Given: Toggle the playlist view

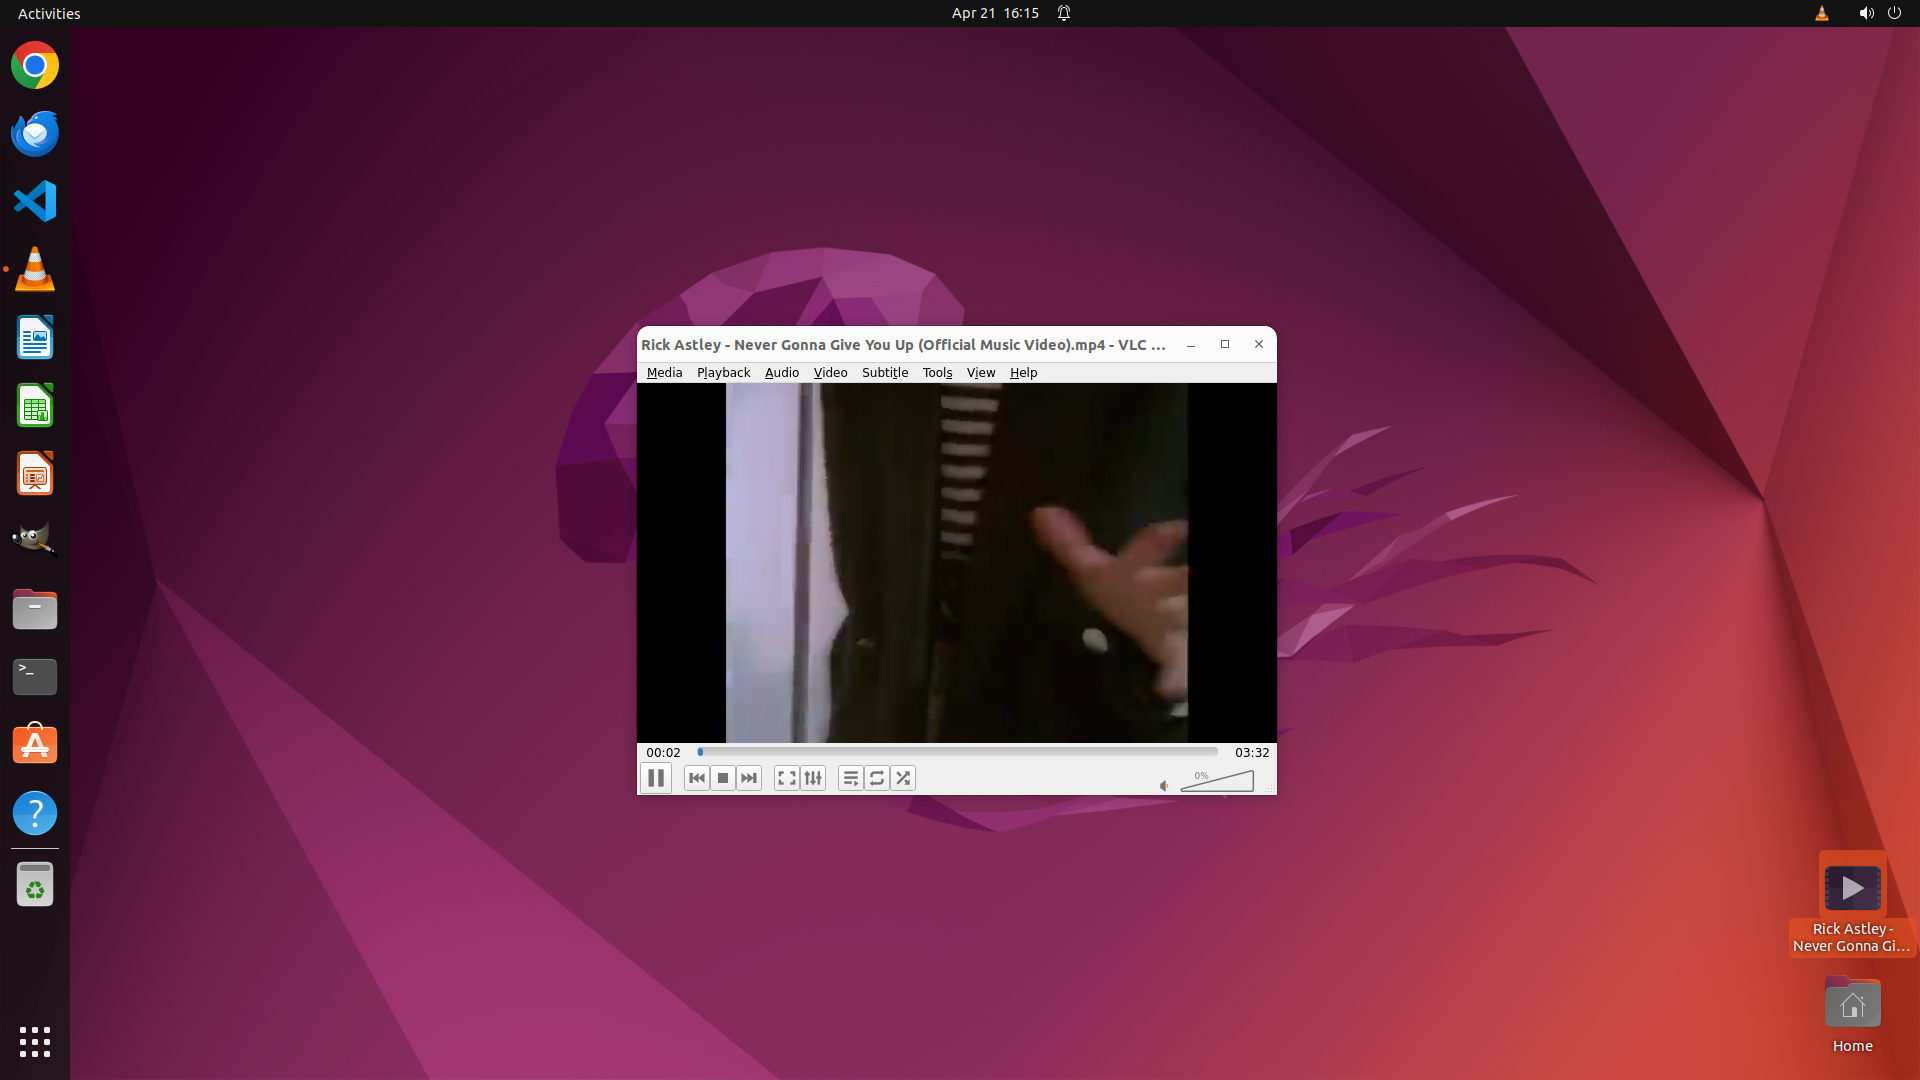Looking at the screenshot, I should click(851, 778).
